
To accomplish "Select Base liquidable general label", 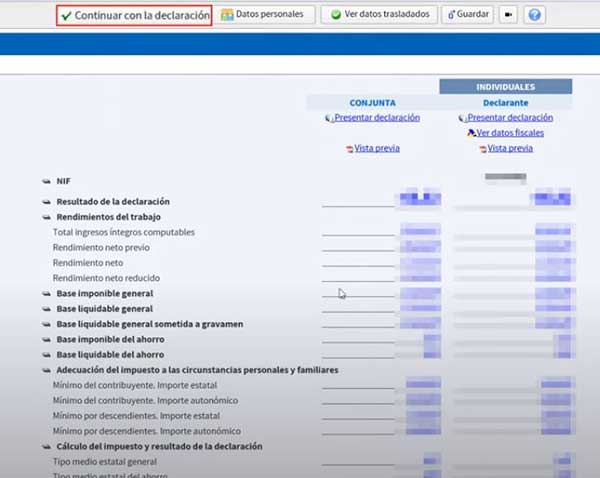I will 105,309.
